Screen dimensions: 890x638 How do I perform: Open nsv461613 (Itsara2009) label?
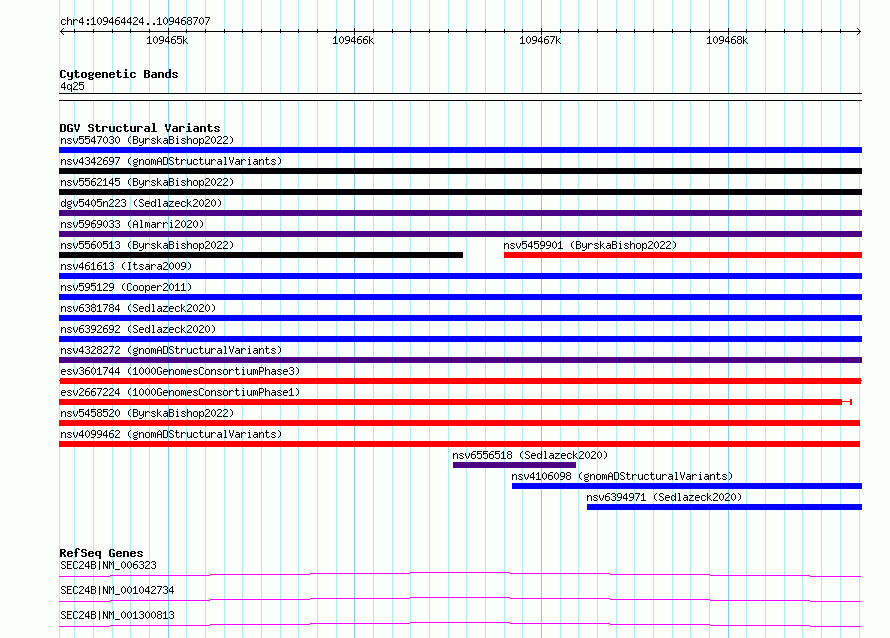pyautogui.click(x=126, y=266)
